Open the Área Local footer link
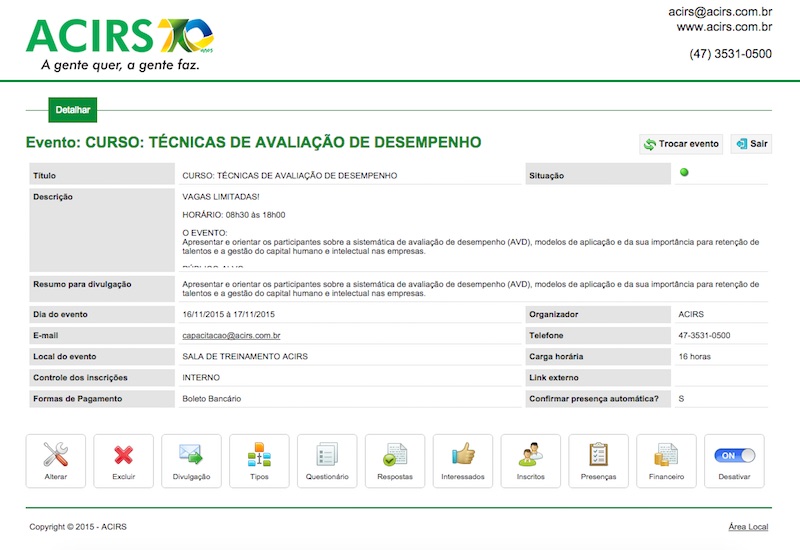800x550 pixels. pos(748,527)
